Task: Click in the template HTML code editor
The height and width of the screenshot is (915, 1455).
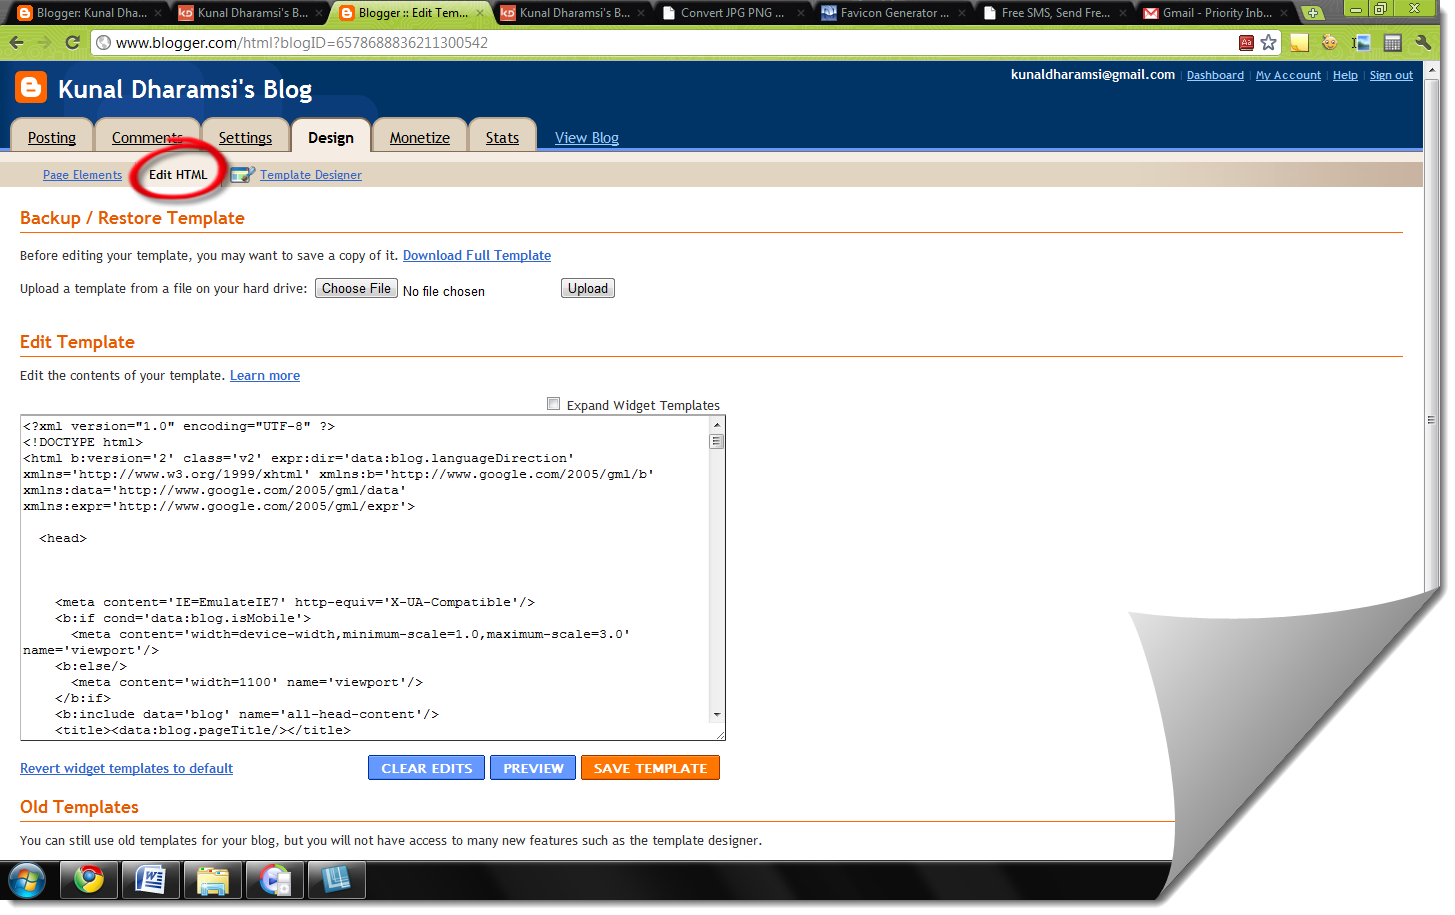Action: click(365, 578)
